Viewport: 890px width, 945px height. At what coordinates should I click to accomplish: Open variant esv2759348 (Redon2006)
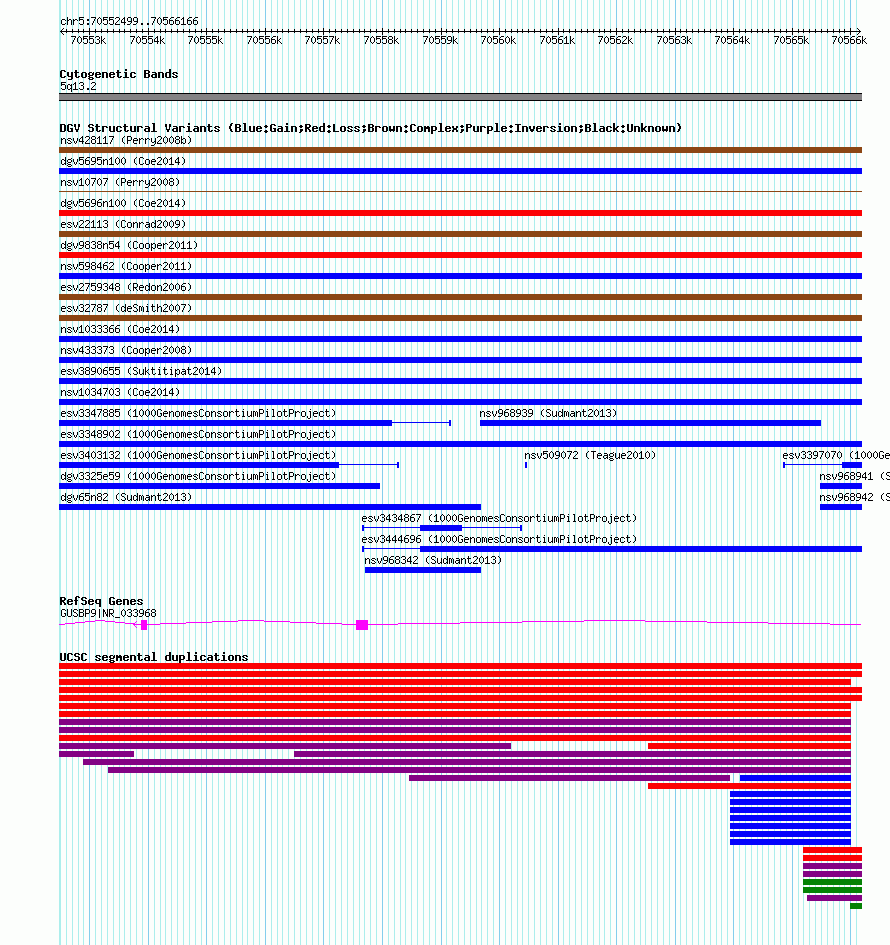(126, 287)
